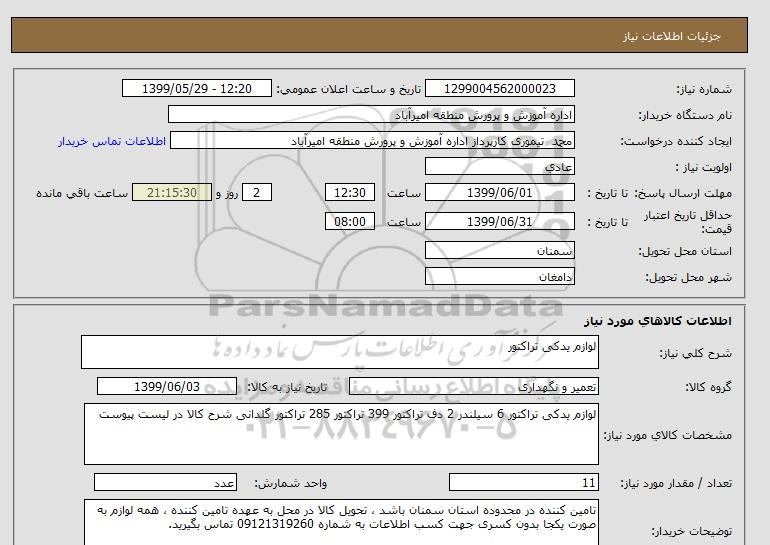
Task: Click the label توضیحات خریدار
Action: pos(691,531)
